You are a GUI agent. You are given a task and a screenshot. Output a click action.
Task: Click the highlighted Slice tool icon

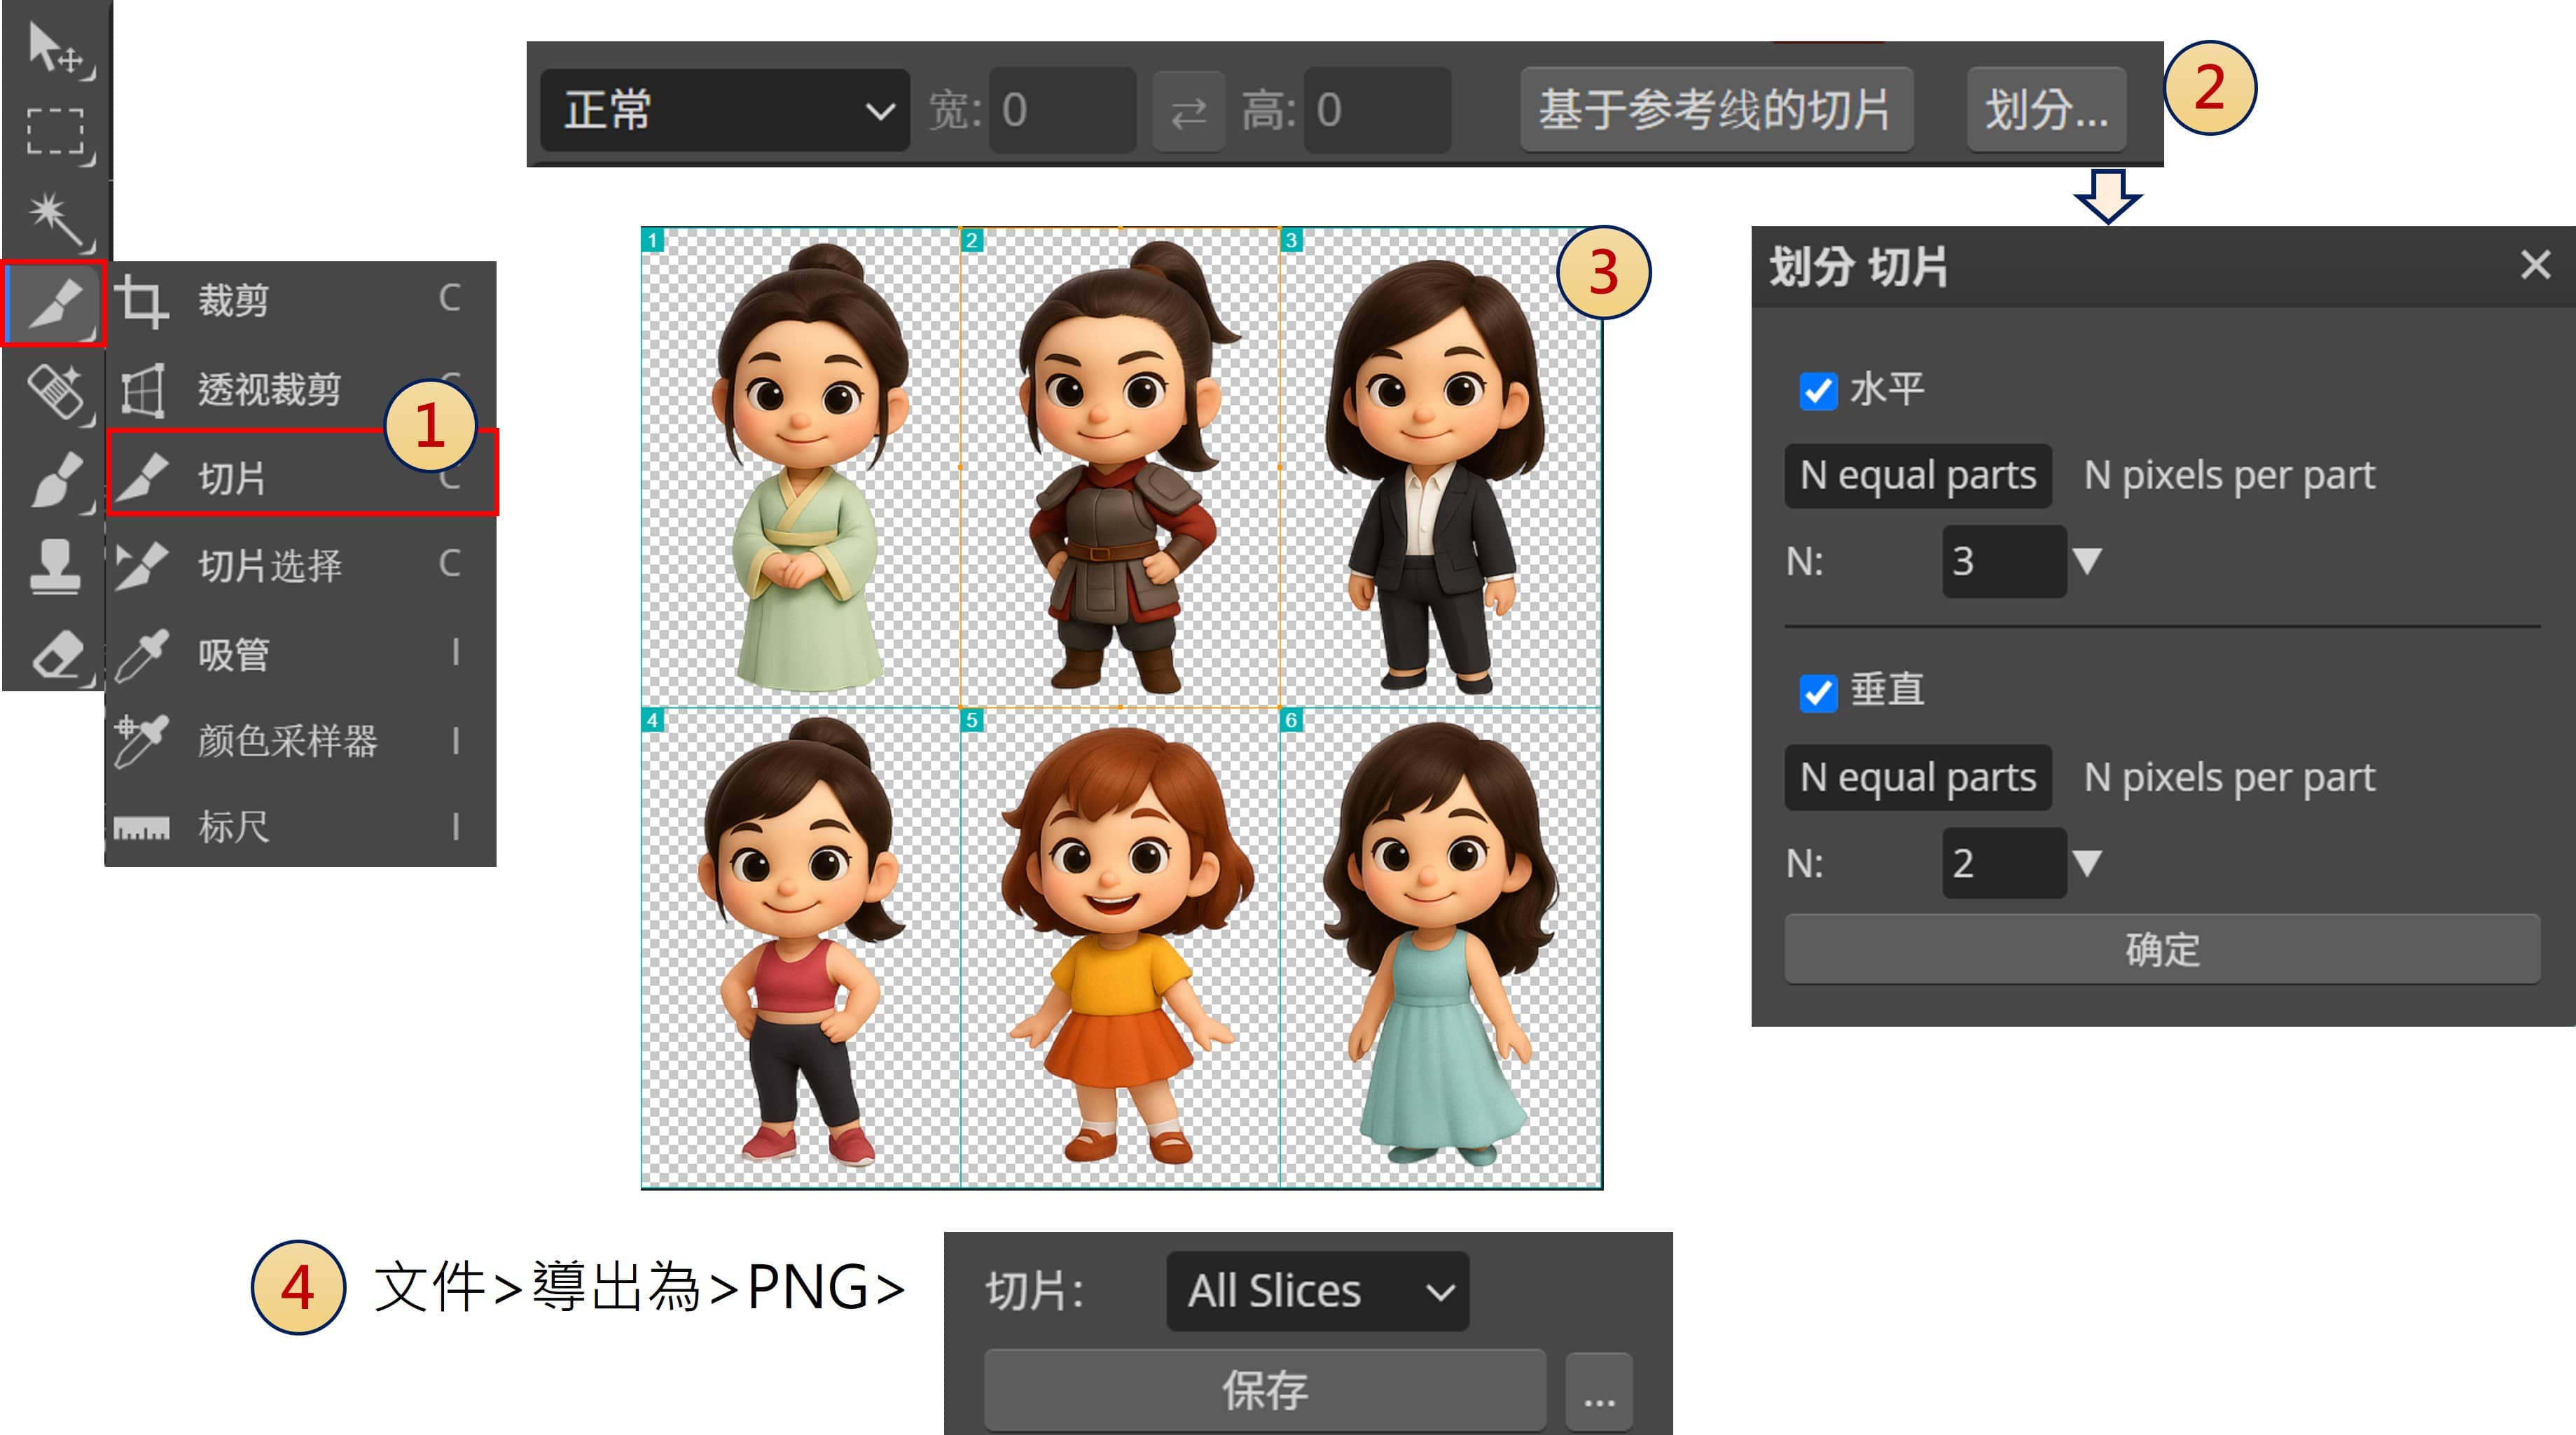tap(55, 304)
